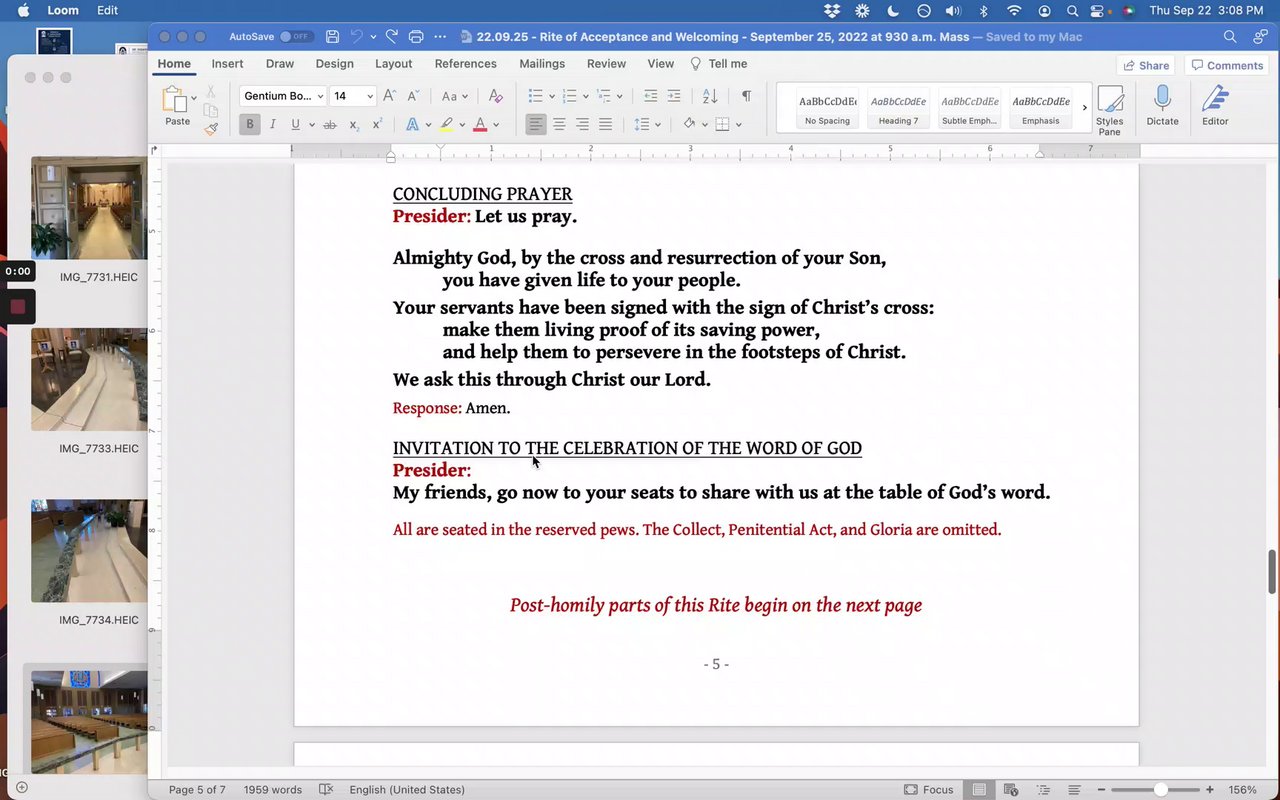Click Tell me search box
Screen dimensions: 1280x800
pos(719,63)
